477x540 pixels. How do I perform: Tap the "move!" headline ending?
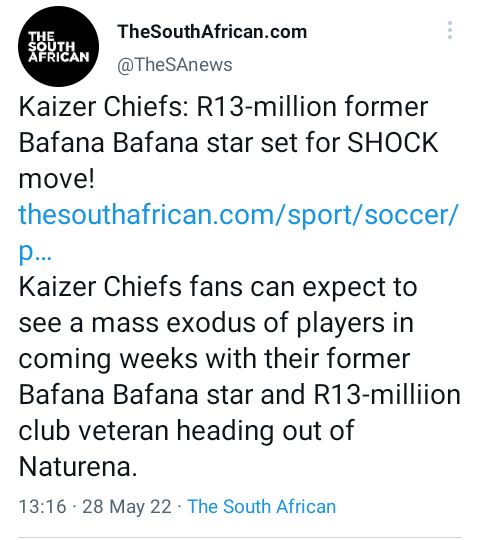[x=56, y=179]
